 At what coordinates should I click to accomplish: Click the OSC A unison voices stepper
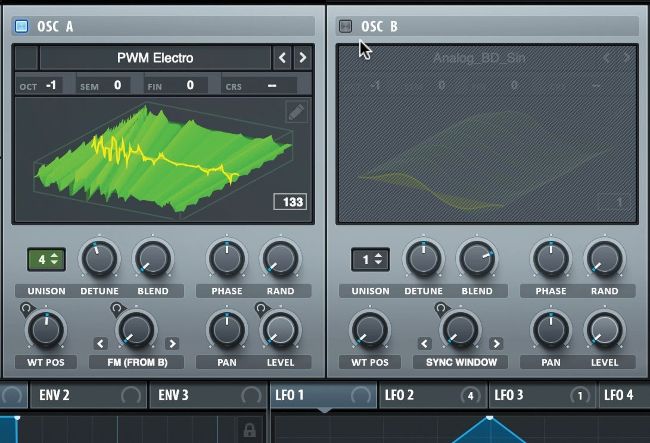click(x=45, y=260)
